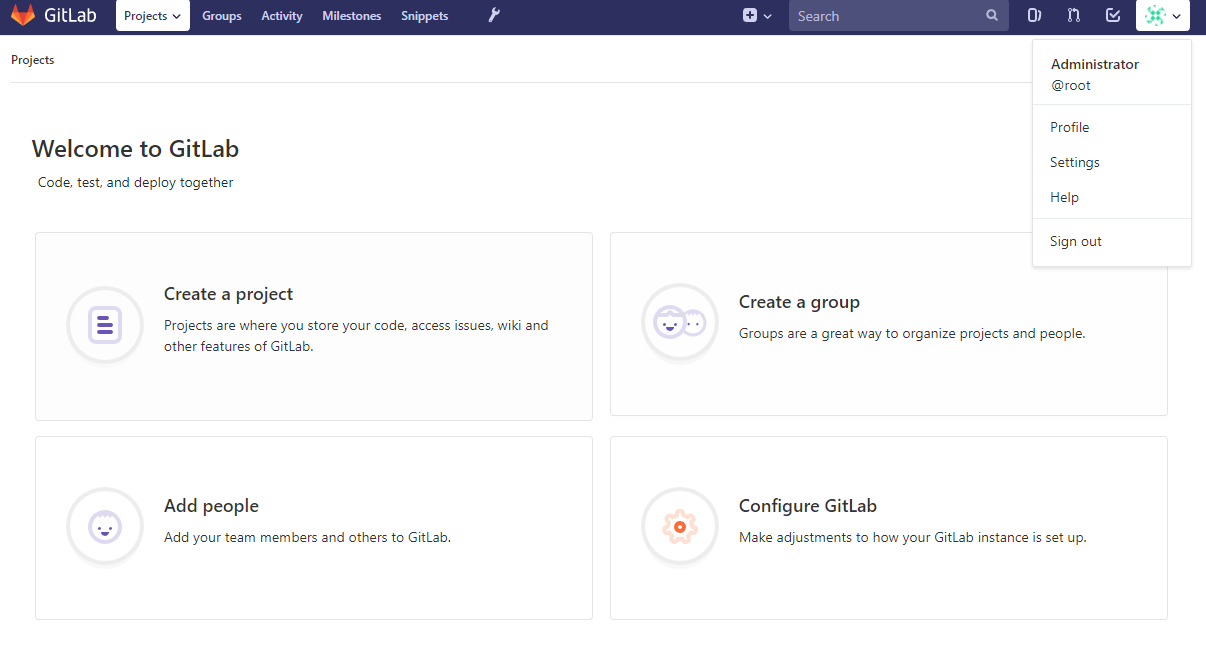Click the Add people face icon
The image size is (1206, 647).
pyautogui.click(x=104, y=526)
